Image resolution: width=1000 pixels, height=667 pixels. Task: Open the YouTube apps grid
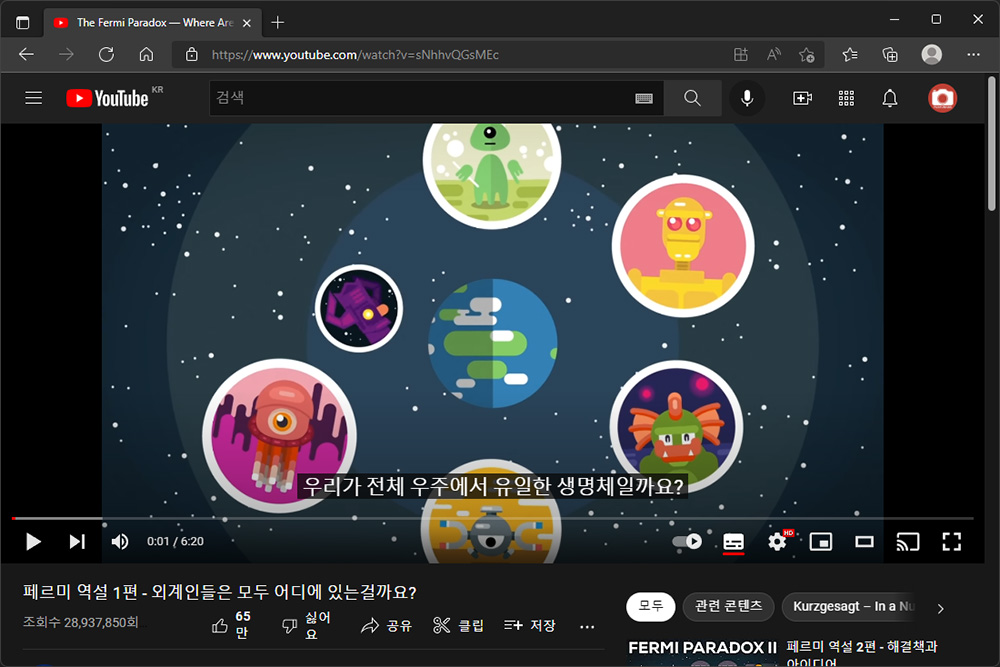(x=846, y=98)
